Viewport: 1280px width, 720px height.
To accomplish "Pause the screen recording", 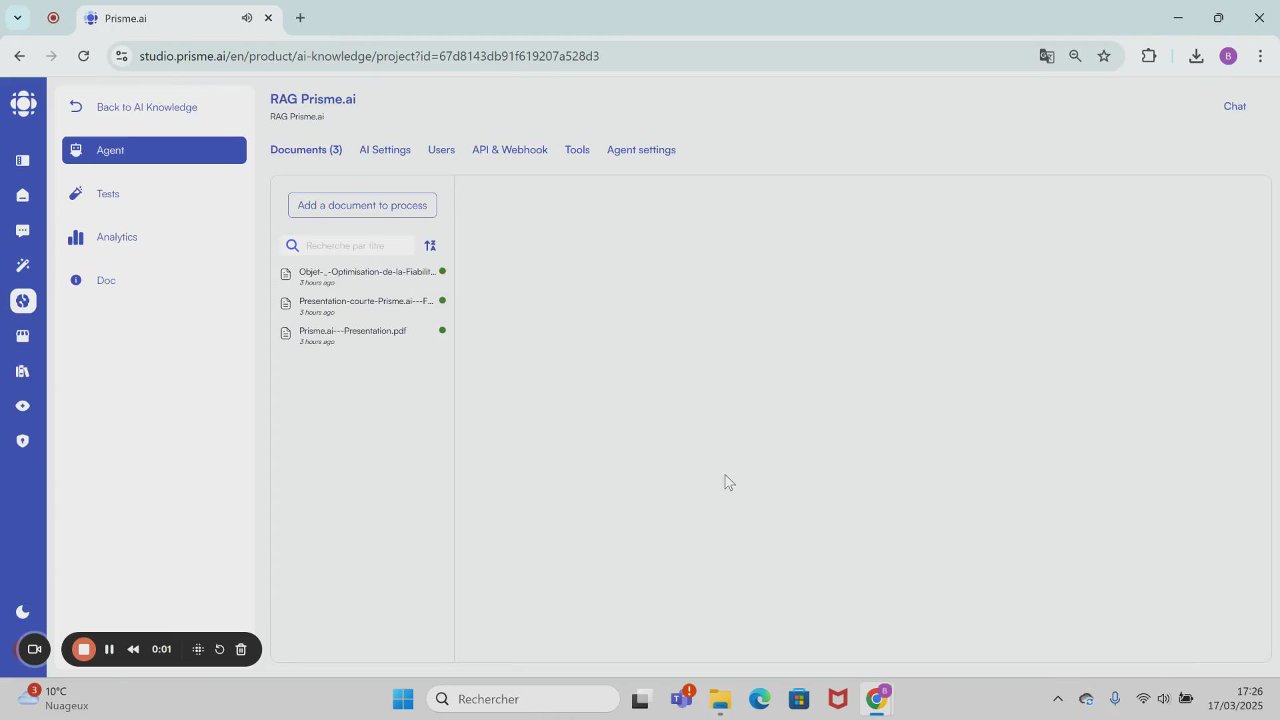I will point(109,649).
